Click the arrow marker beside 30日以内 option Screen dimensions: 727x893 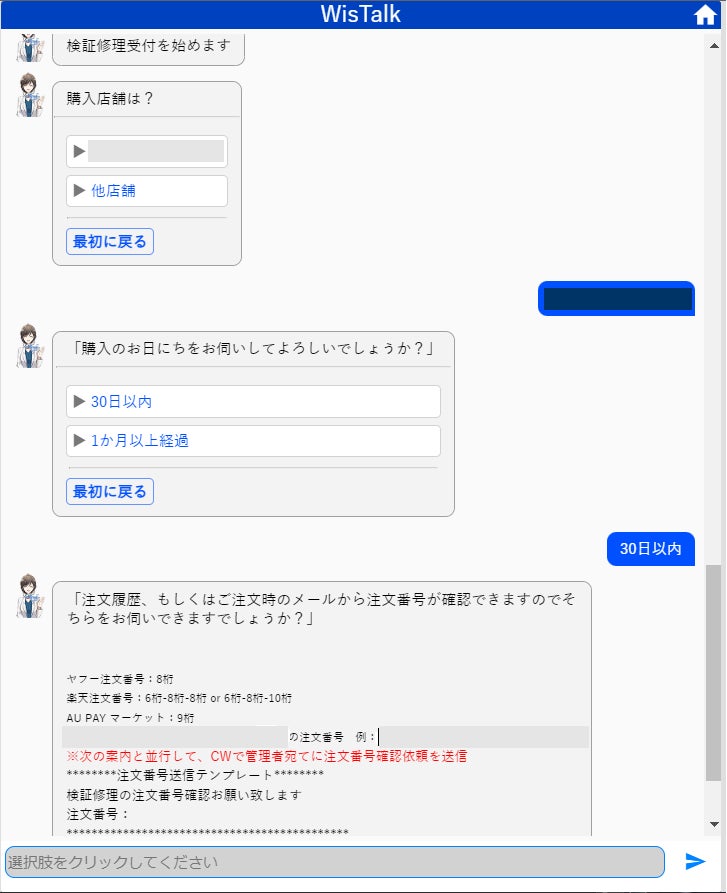pyautogui.click(x=80, y=402)
